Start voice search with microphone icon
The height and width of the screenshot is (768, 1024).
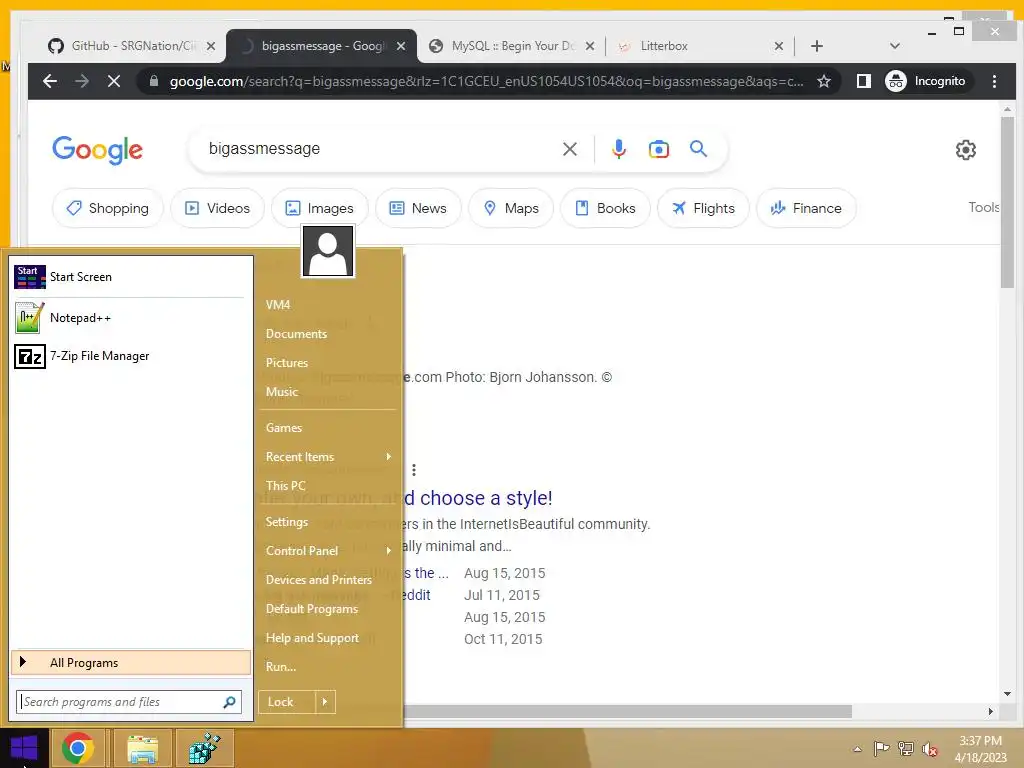pyautogui.click(x=618, y=150)
